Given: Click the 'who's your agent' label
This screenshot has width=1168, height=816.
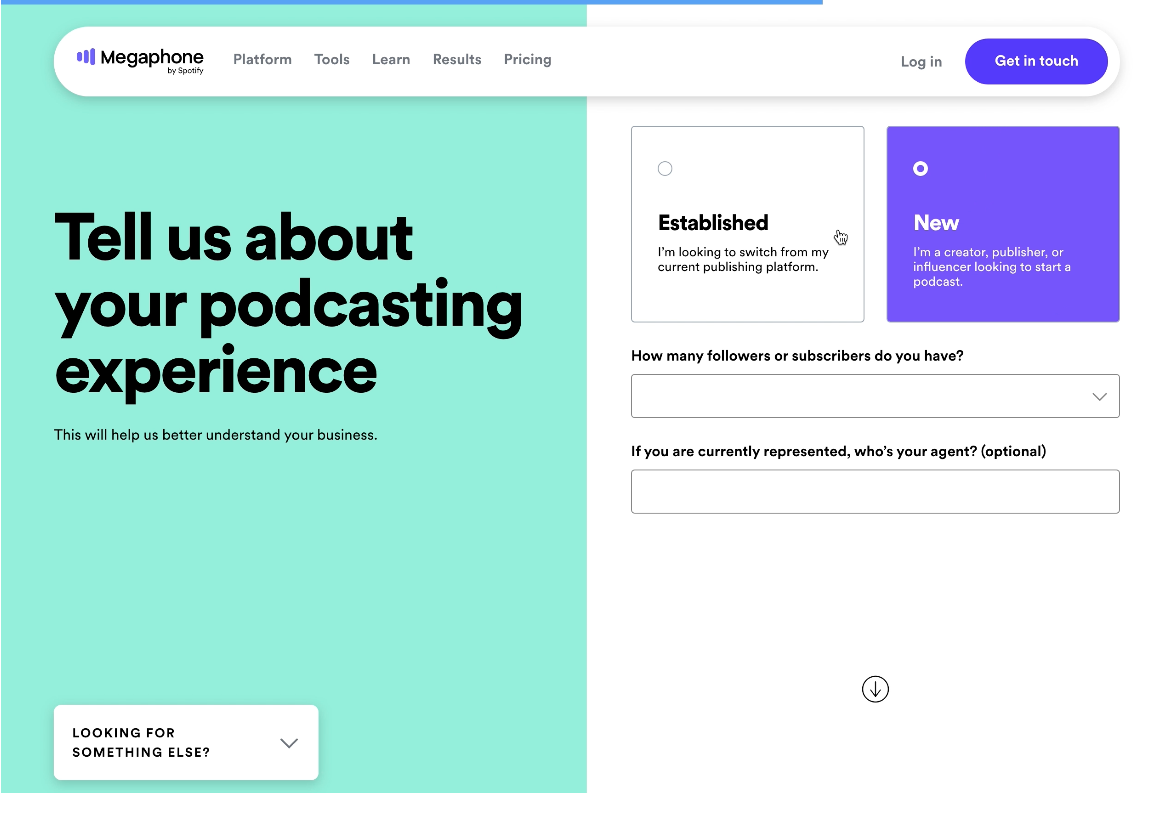Looking at the screenshot, I should [838, 451].
